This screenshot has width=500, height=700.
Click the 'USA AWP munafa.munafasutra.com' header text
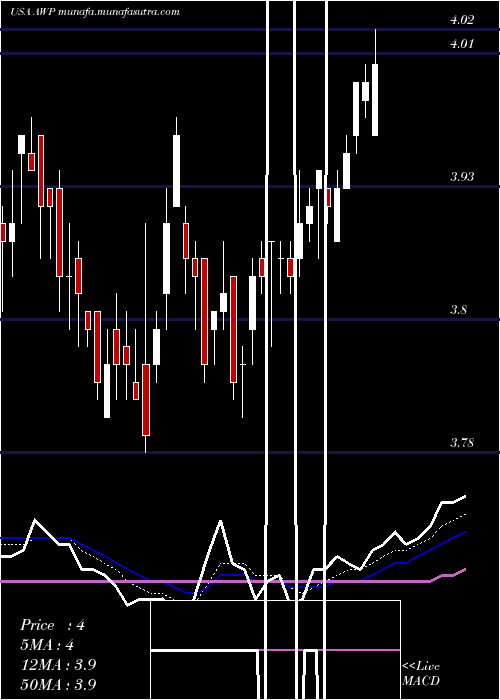click(x=95, y=12)
